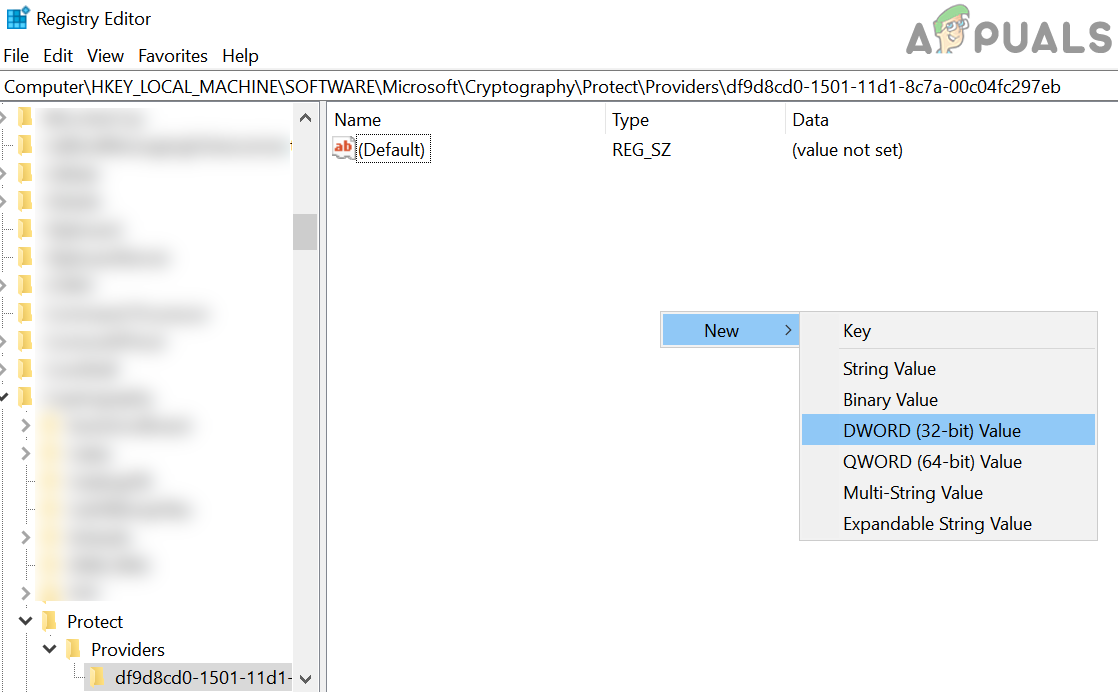Image resolution: width=1118 pixels, height=692 pixels.
Task: Click the (value not set) data cell
Action: (x=847, y=150)
